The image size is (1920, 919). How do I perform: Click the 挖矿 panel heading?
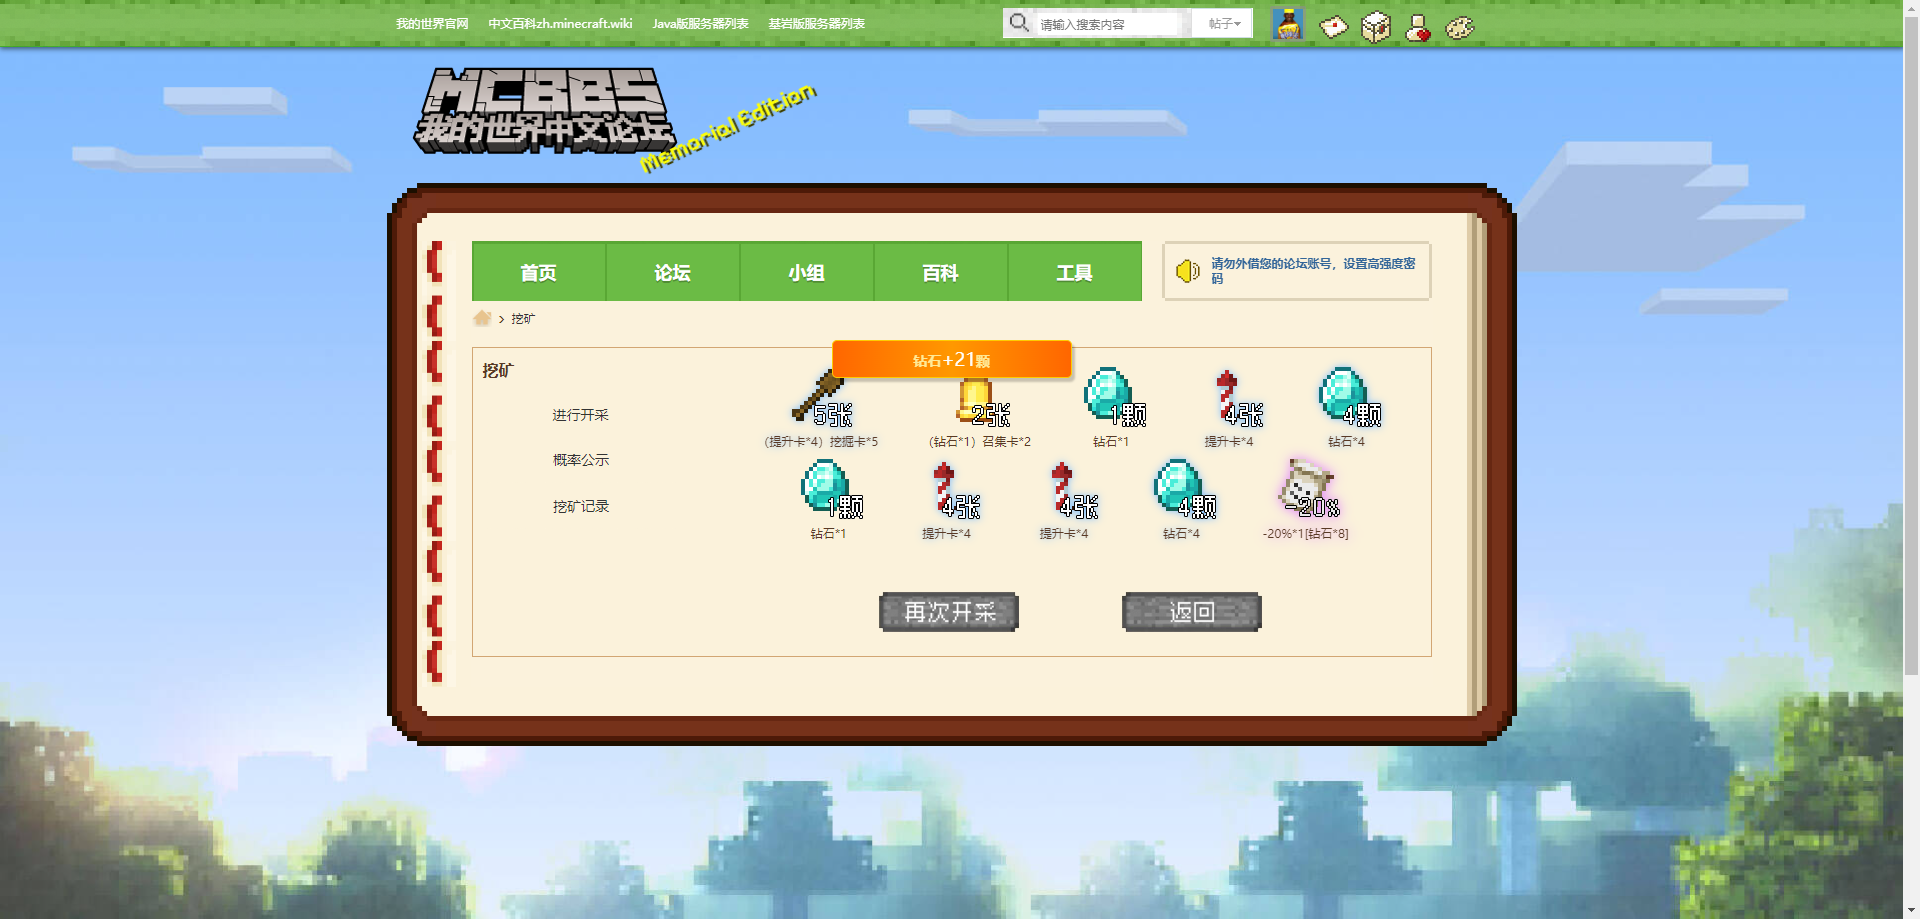click(498, 371)
